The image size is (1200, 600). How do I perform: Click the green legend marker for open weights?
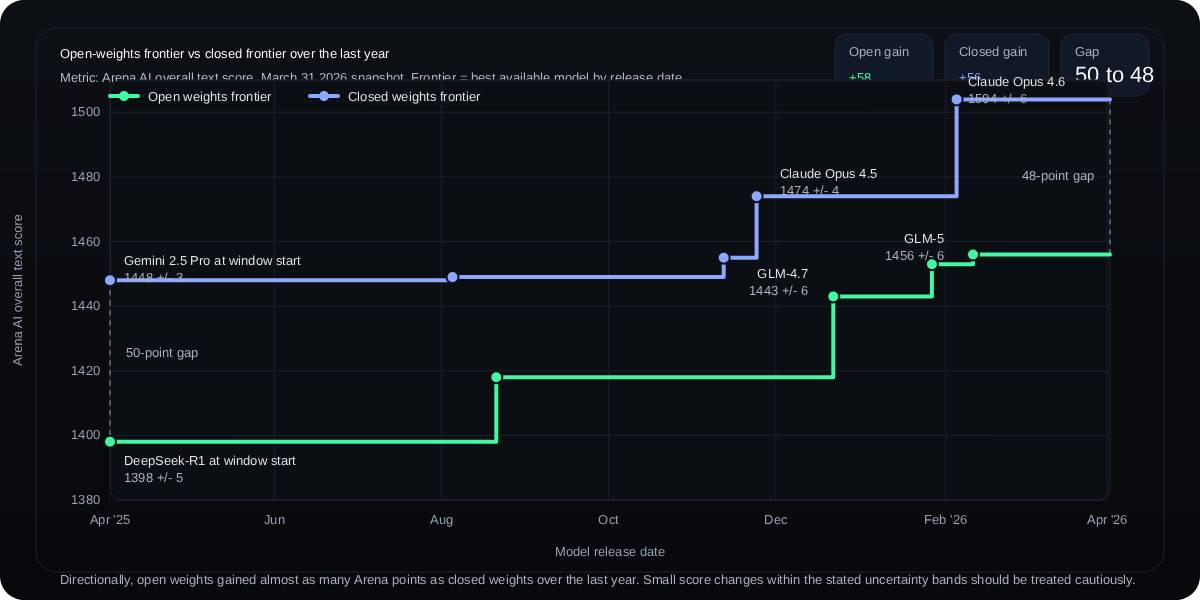123,97
